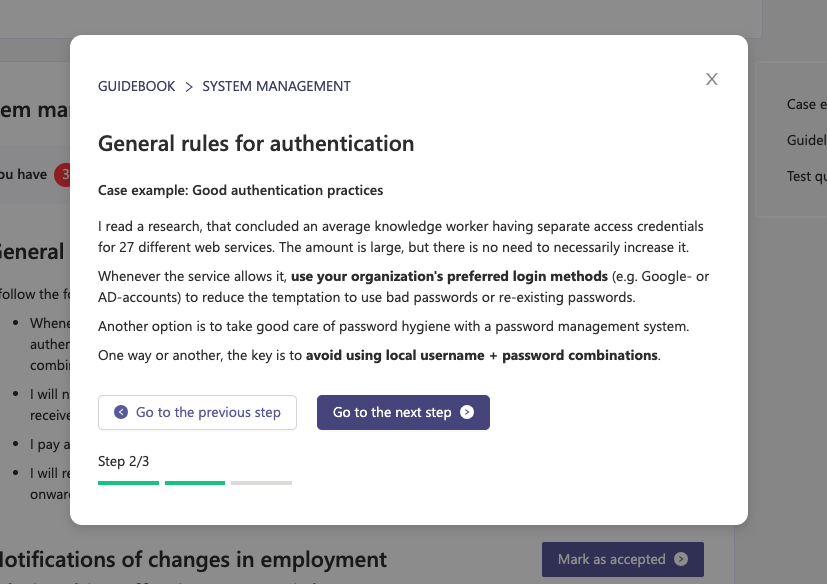This screenshot has height=584, width=827.
Task: Click the Step 2/3 indicator text
Action: [123, 462]
